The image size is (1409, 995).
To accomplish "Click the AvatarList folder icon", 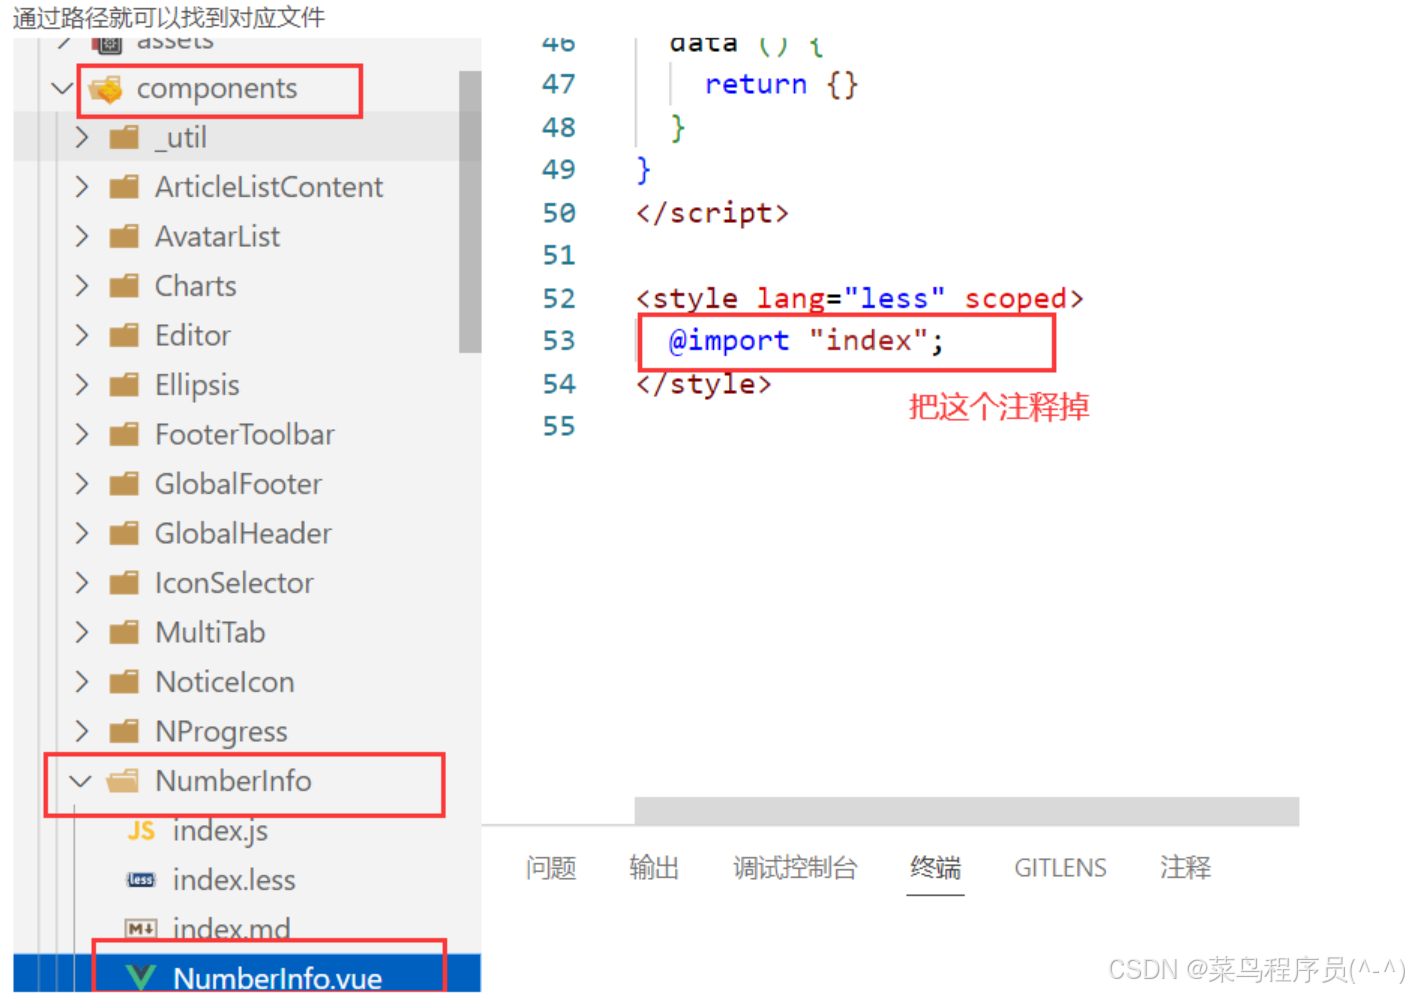I will click(x=124, y=237).
